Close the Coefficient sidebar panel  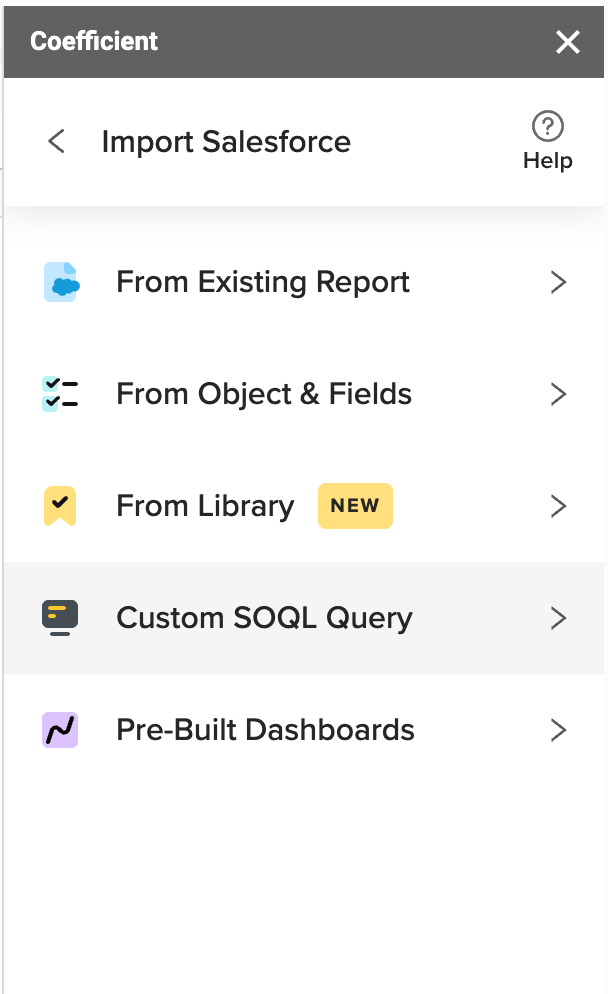click(x=567, y=42)
